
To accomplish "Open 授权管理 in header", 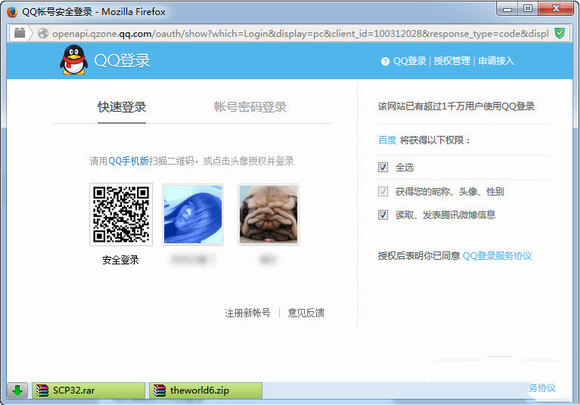I will (452, 61).
